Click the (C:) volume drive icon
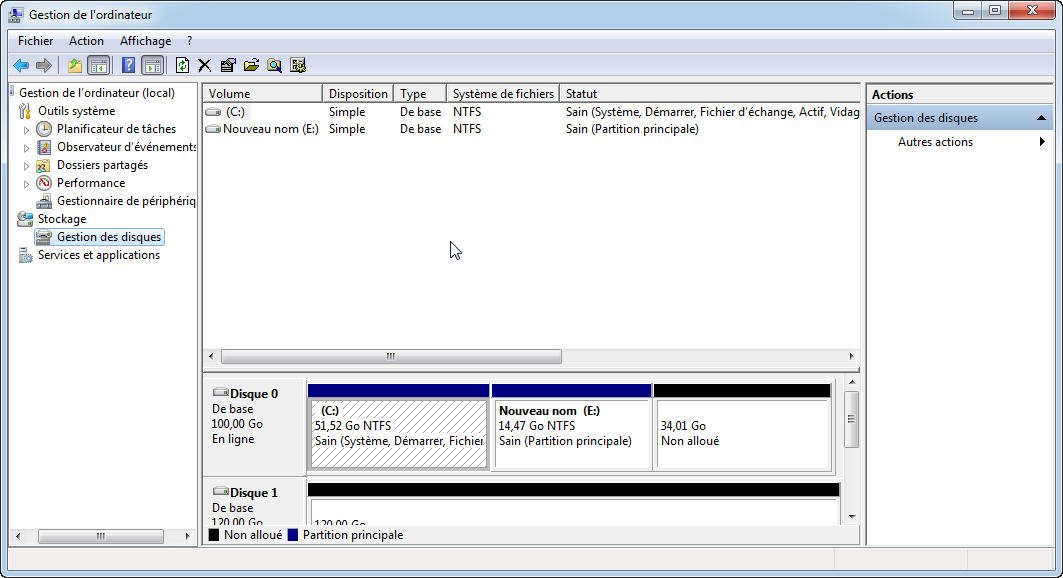1063x578 pixels. coord(214,112)
